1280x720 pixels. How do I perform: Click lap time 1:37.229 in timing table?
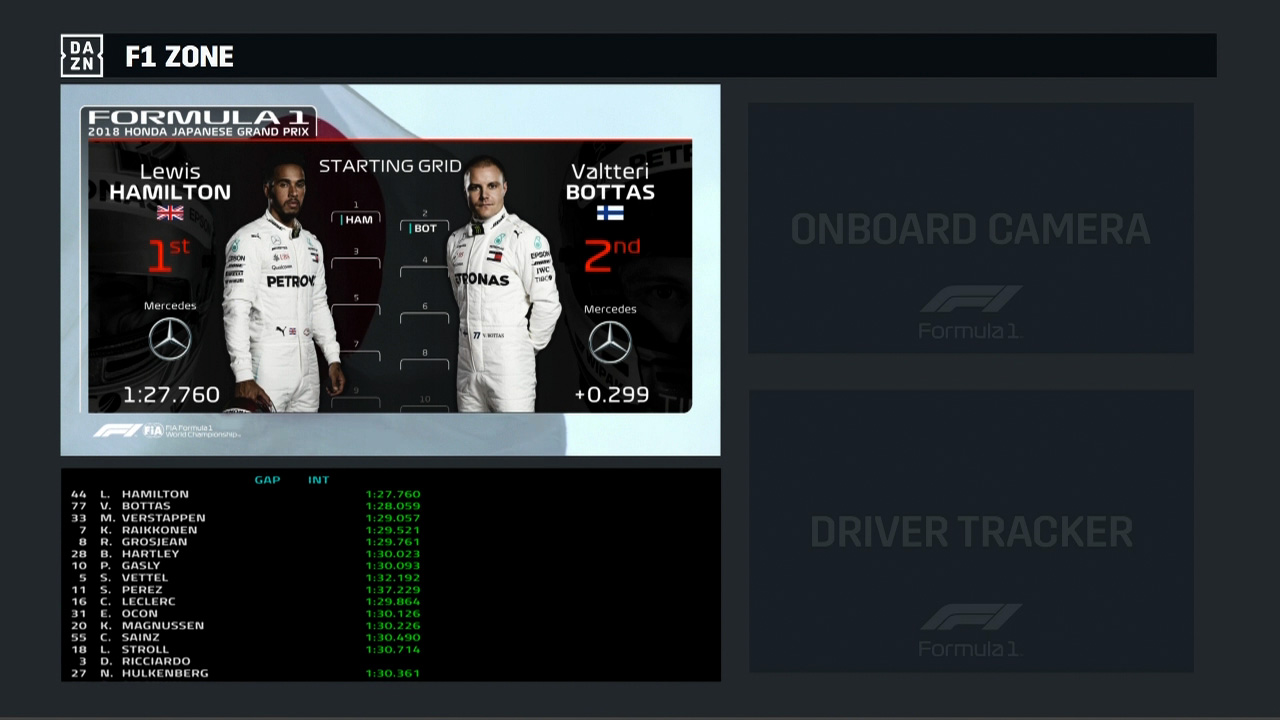click(393, 590)
